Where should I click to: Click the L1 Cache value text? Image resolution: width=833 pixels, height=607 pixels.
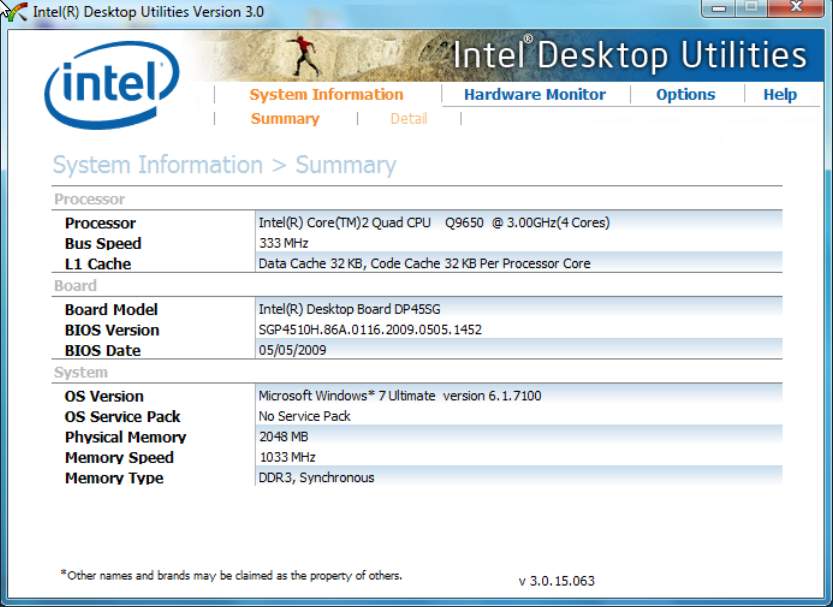tap(424, 263)
